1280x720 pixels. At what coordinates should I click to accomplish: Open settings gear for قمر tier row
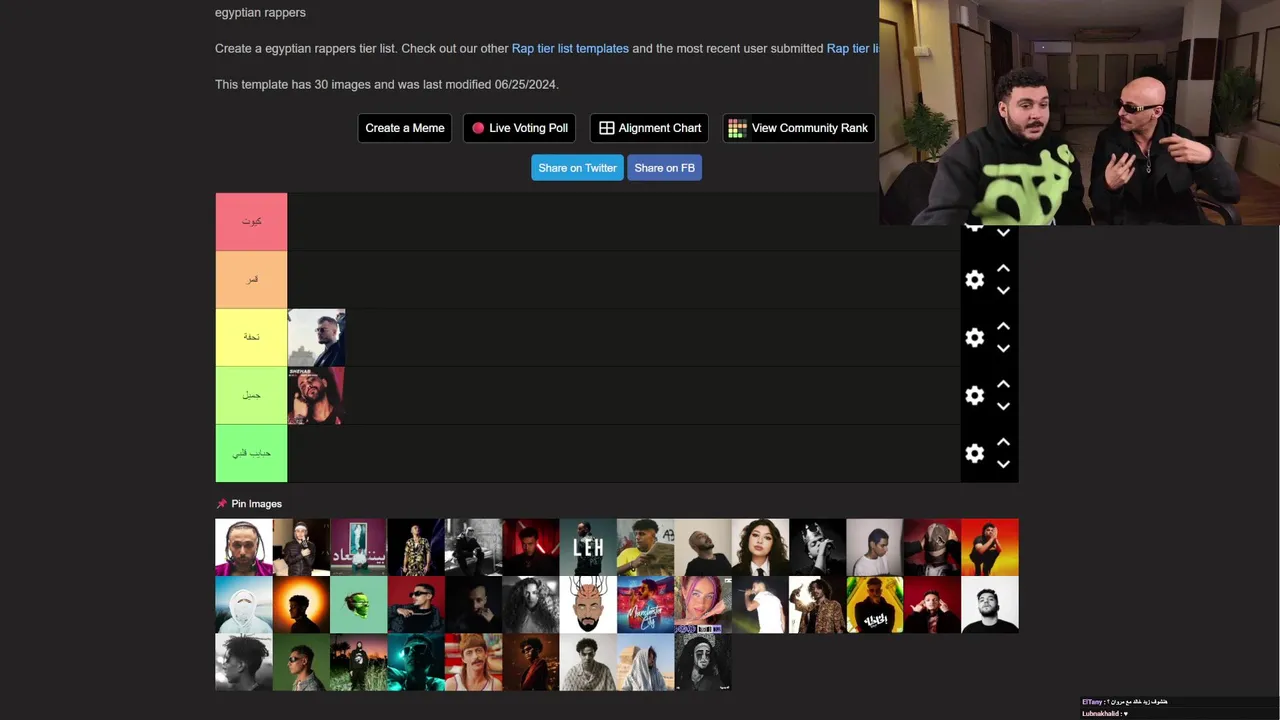tap(974, 280)
